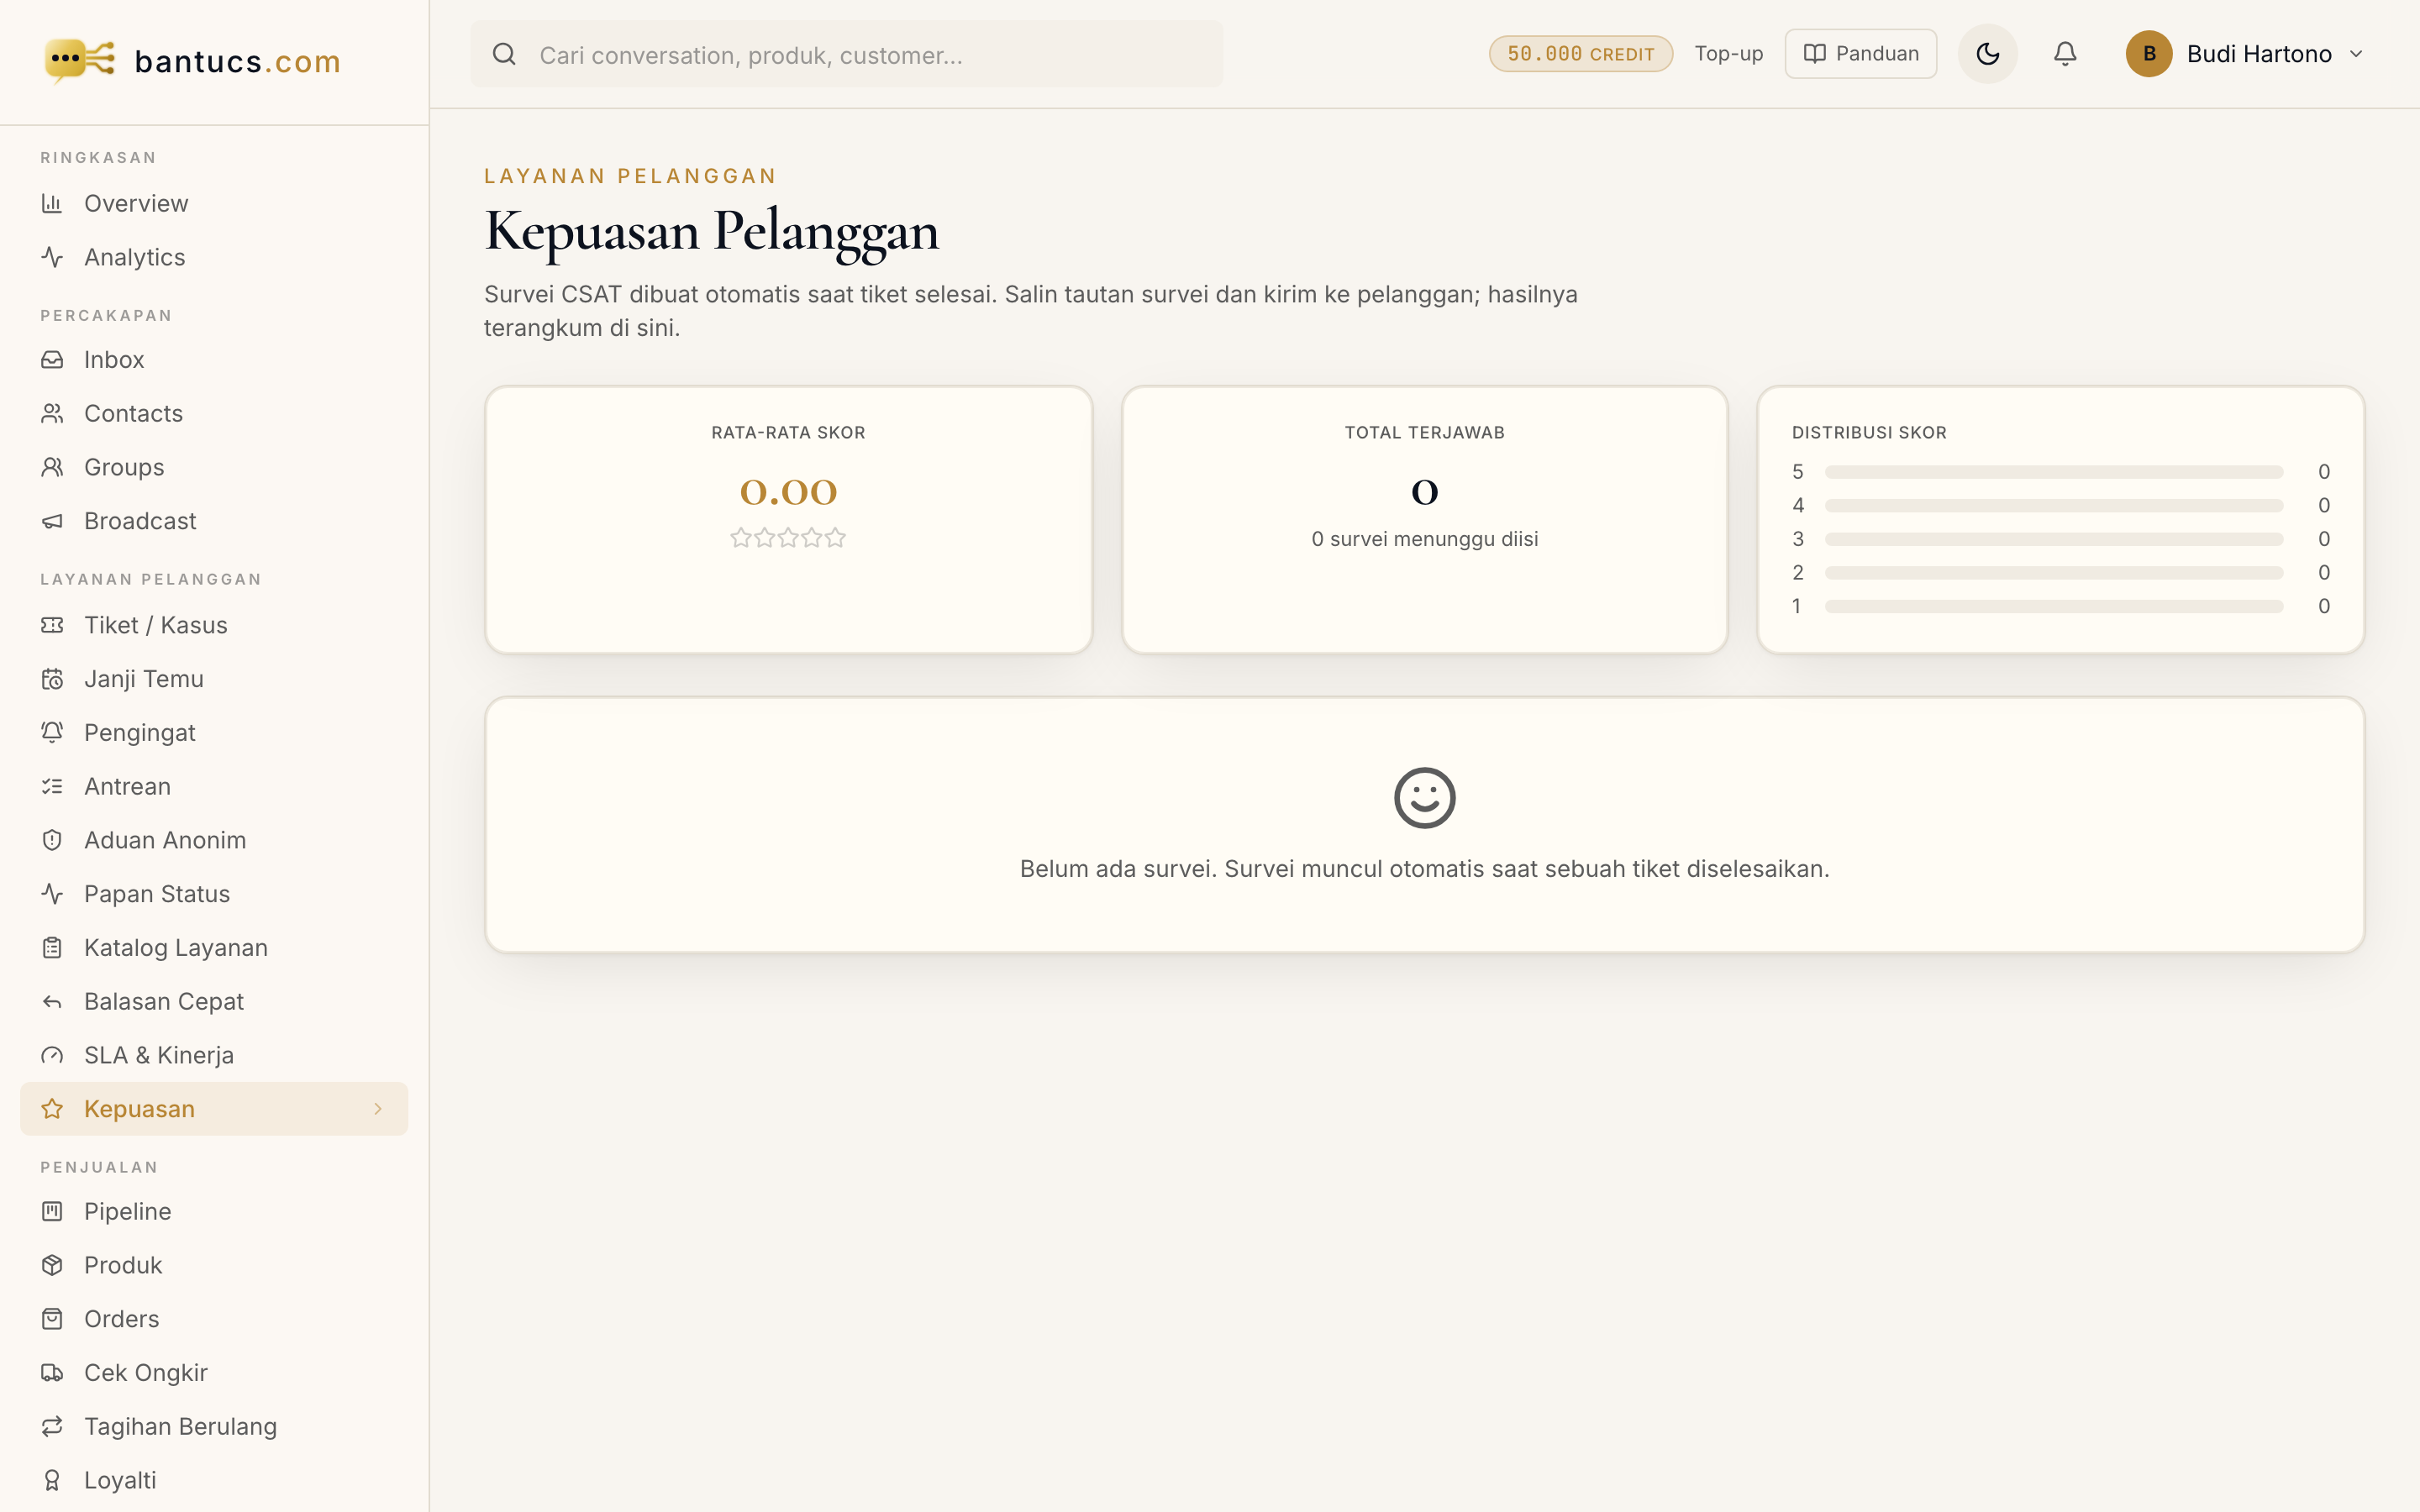Go to Overview in sidebar

point(214,203)
